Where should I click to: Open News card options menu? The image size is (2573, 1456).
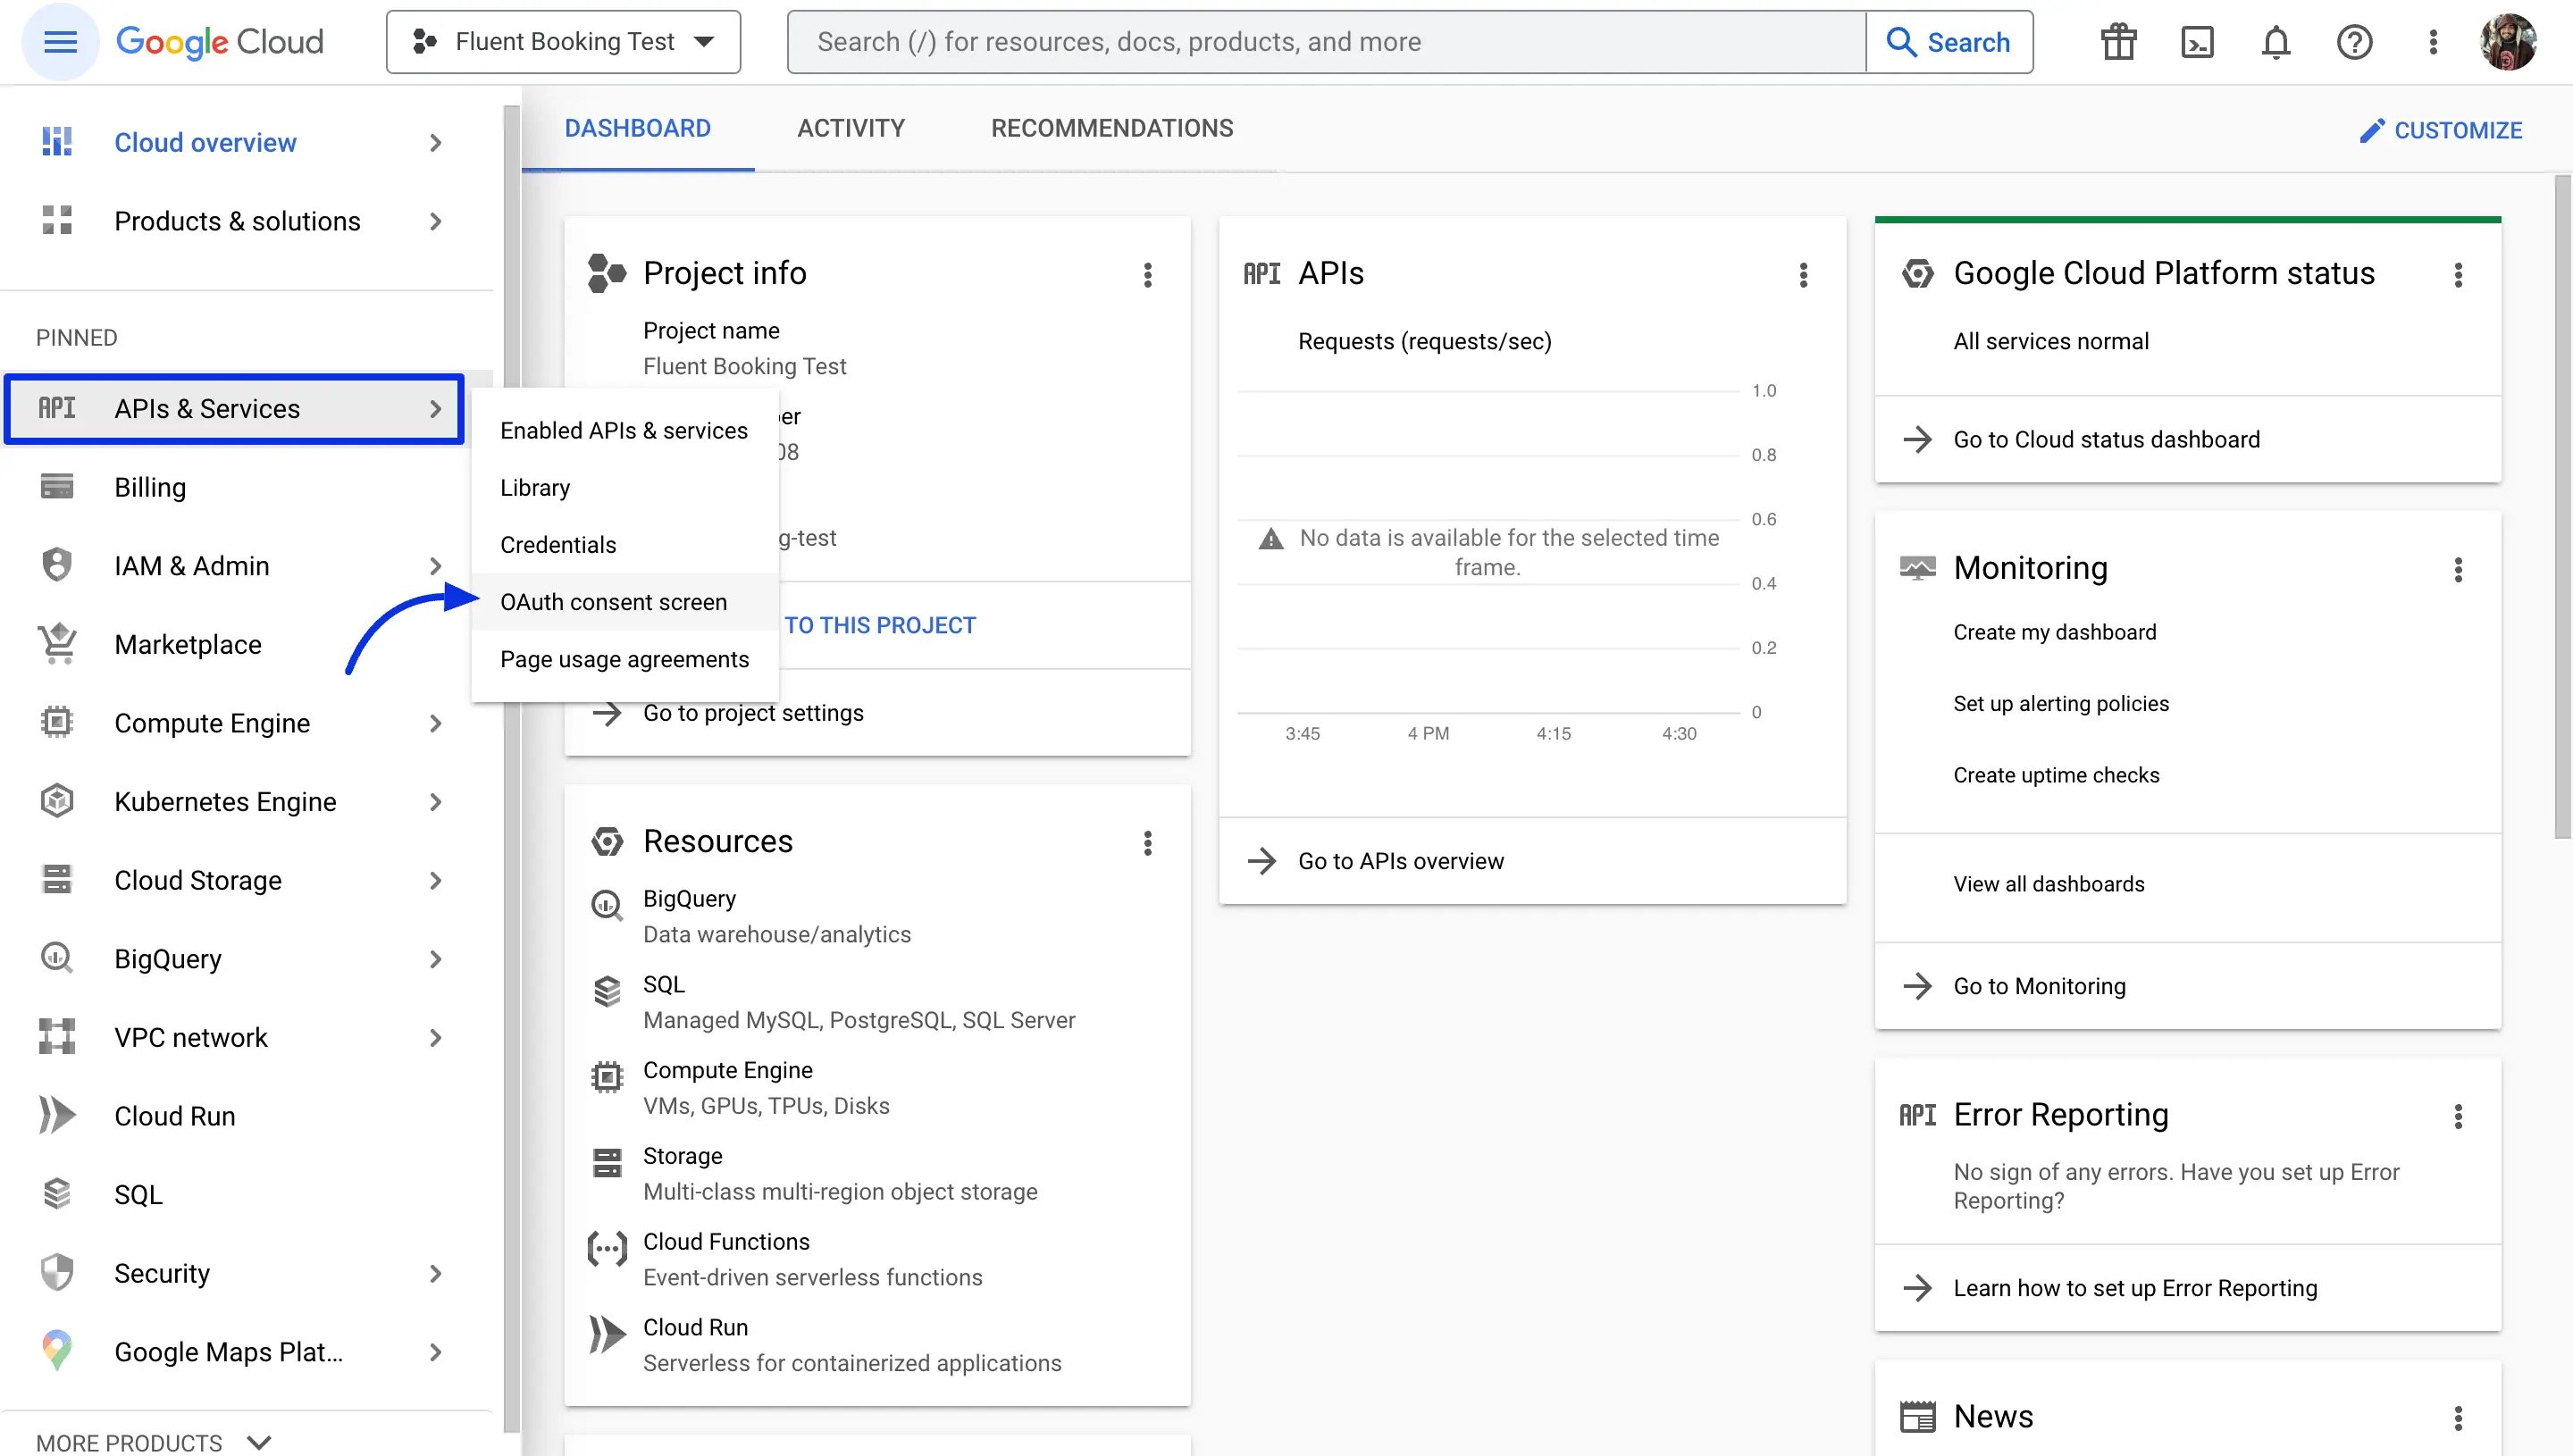[x=2458, y=1418]
